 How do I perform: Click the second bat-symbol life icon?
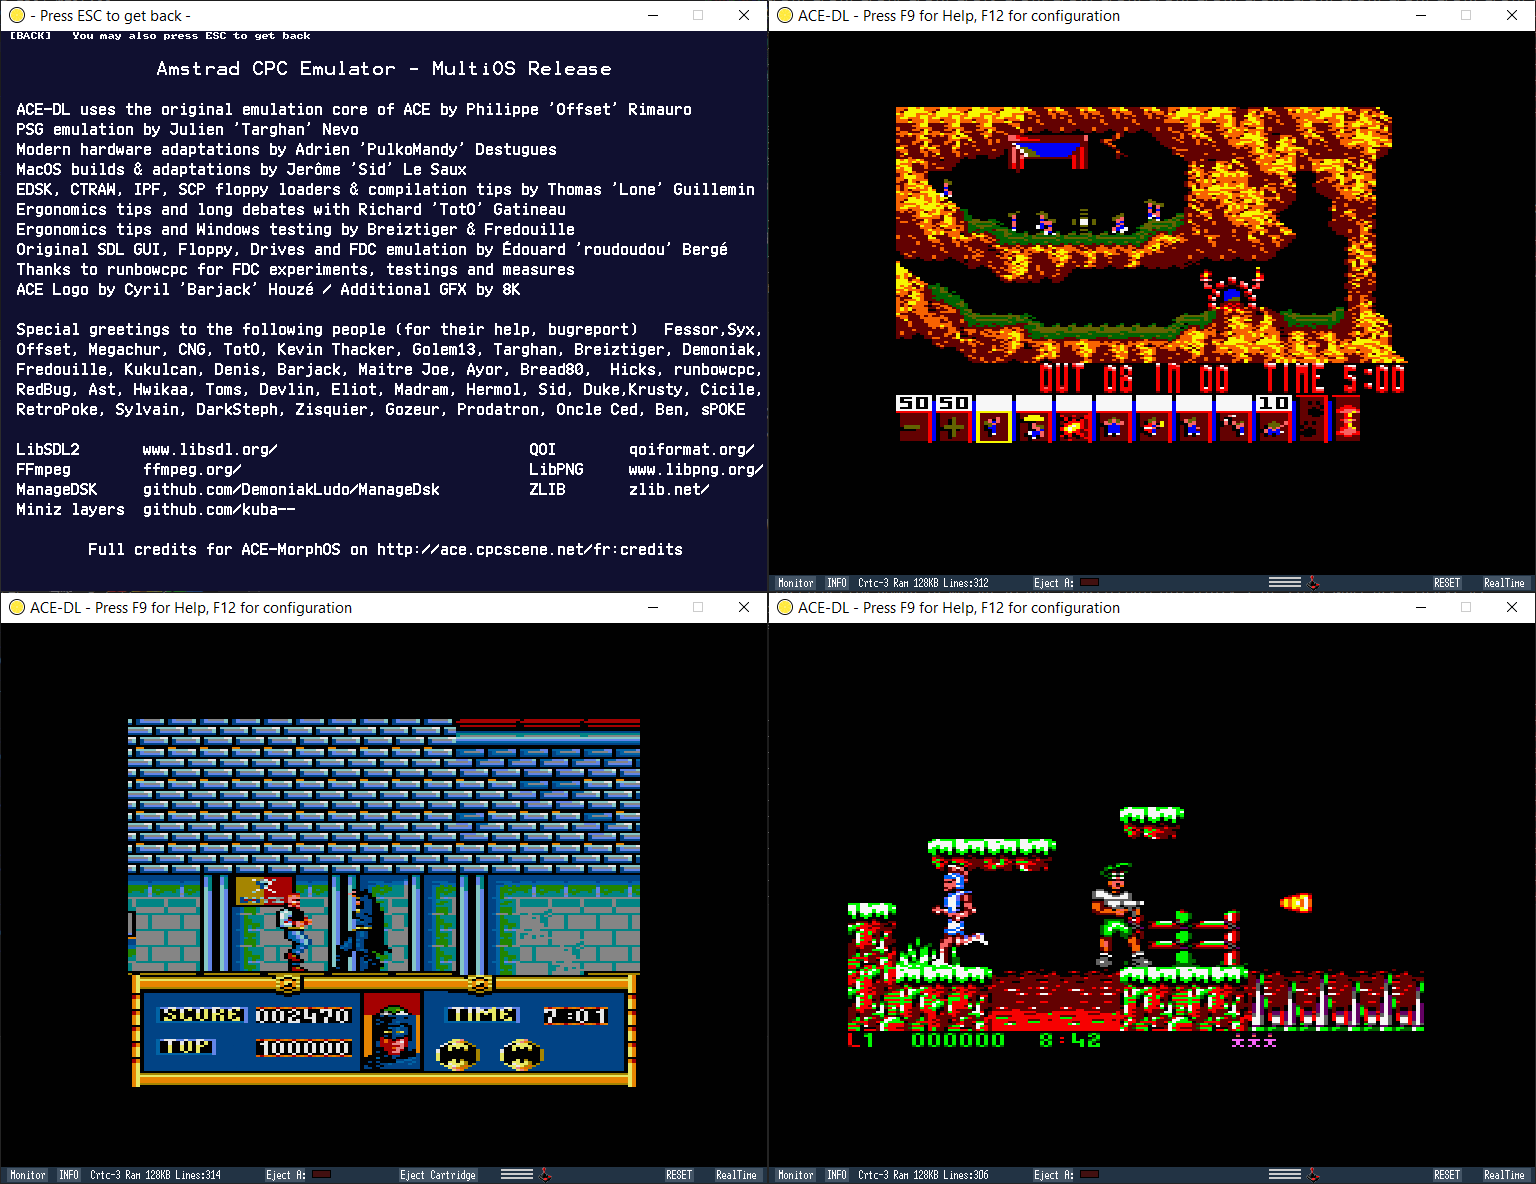click(521, 1054)
